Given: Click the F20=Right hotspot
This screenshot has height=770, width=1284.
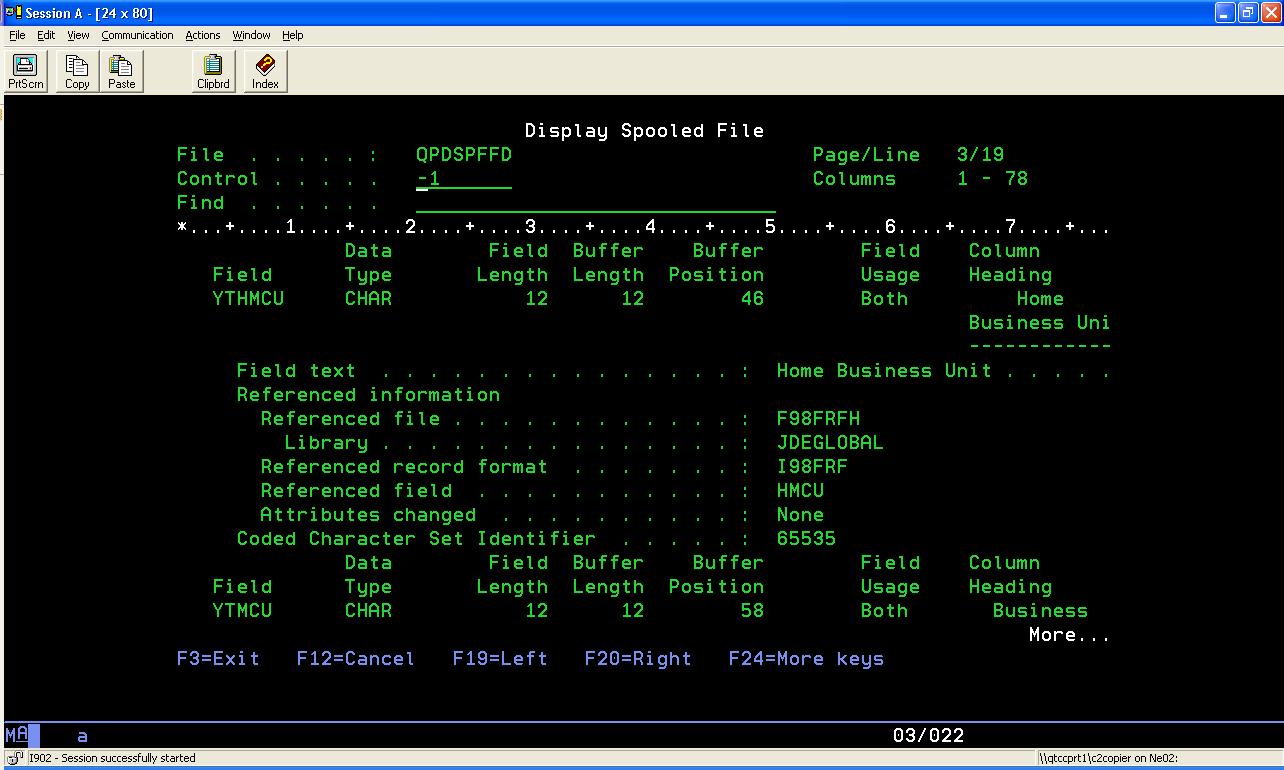Looking at the screenshot, I should click(x=637, y=658).
